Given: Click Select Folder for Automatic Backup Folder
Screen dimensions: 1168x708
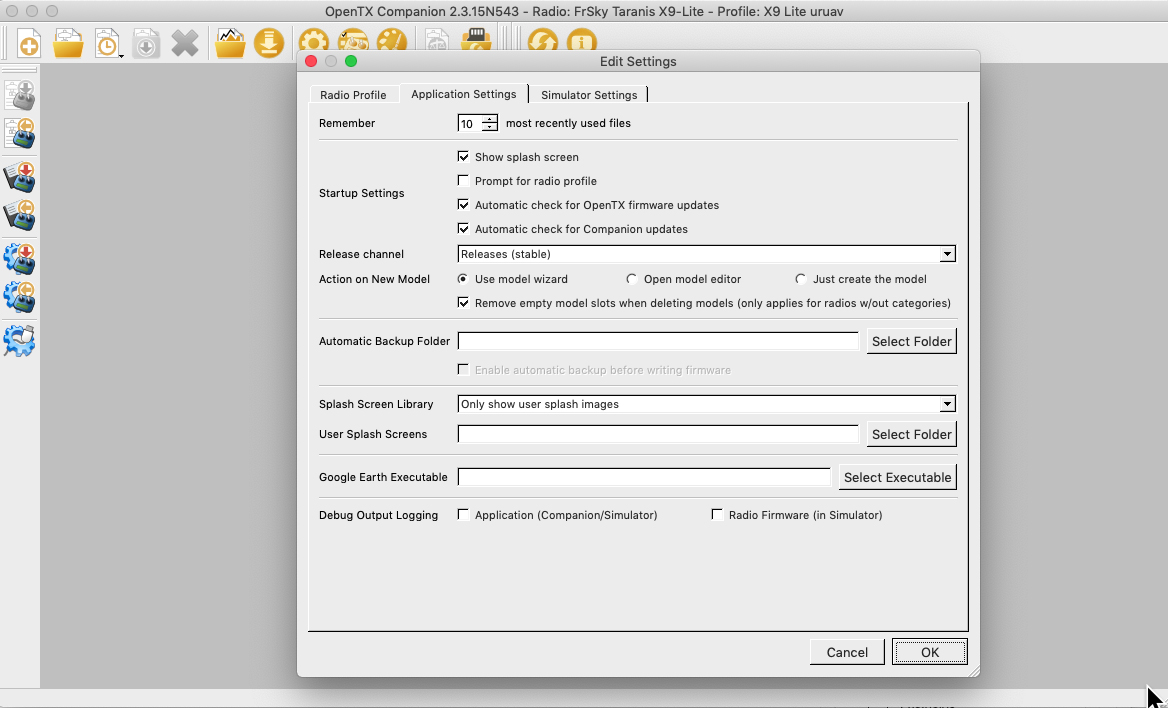Looking at the screenshot, I should point(912,341).
